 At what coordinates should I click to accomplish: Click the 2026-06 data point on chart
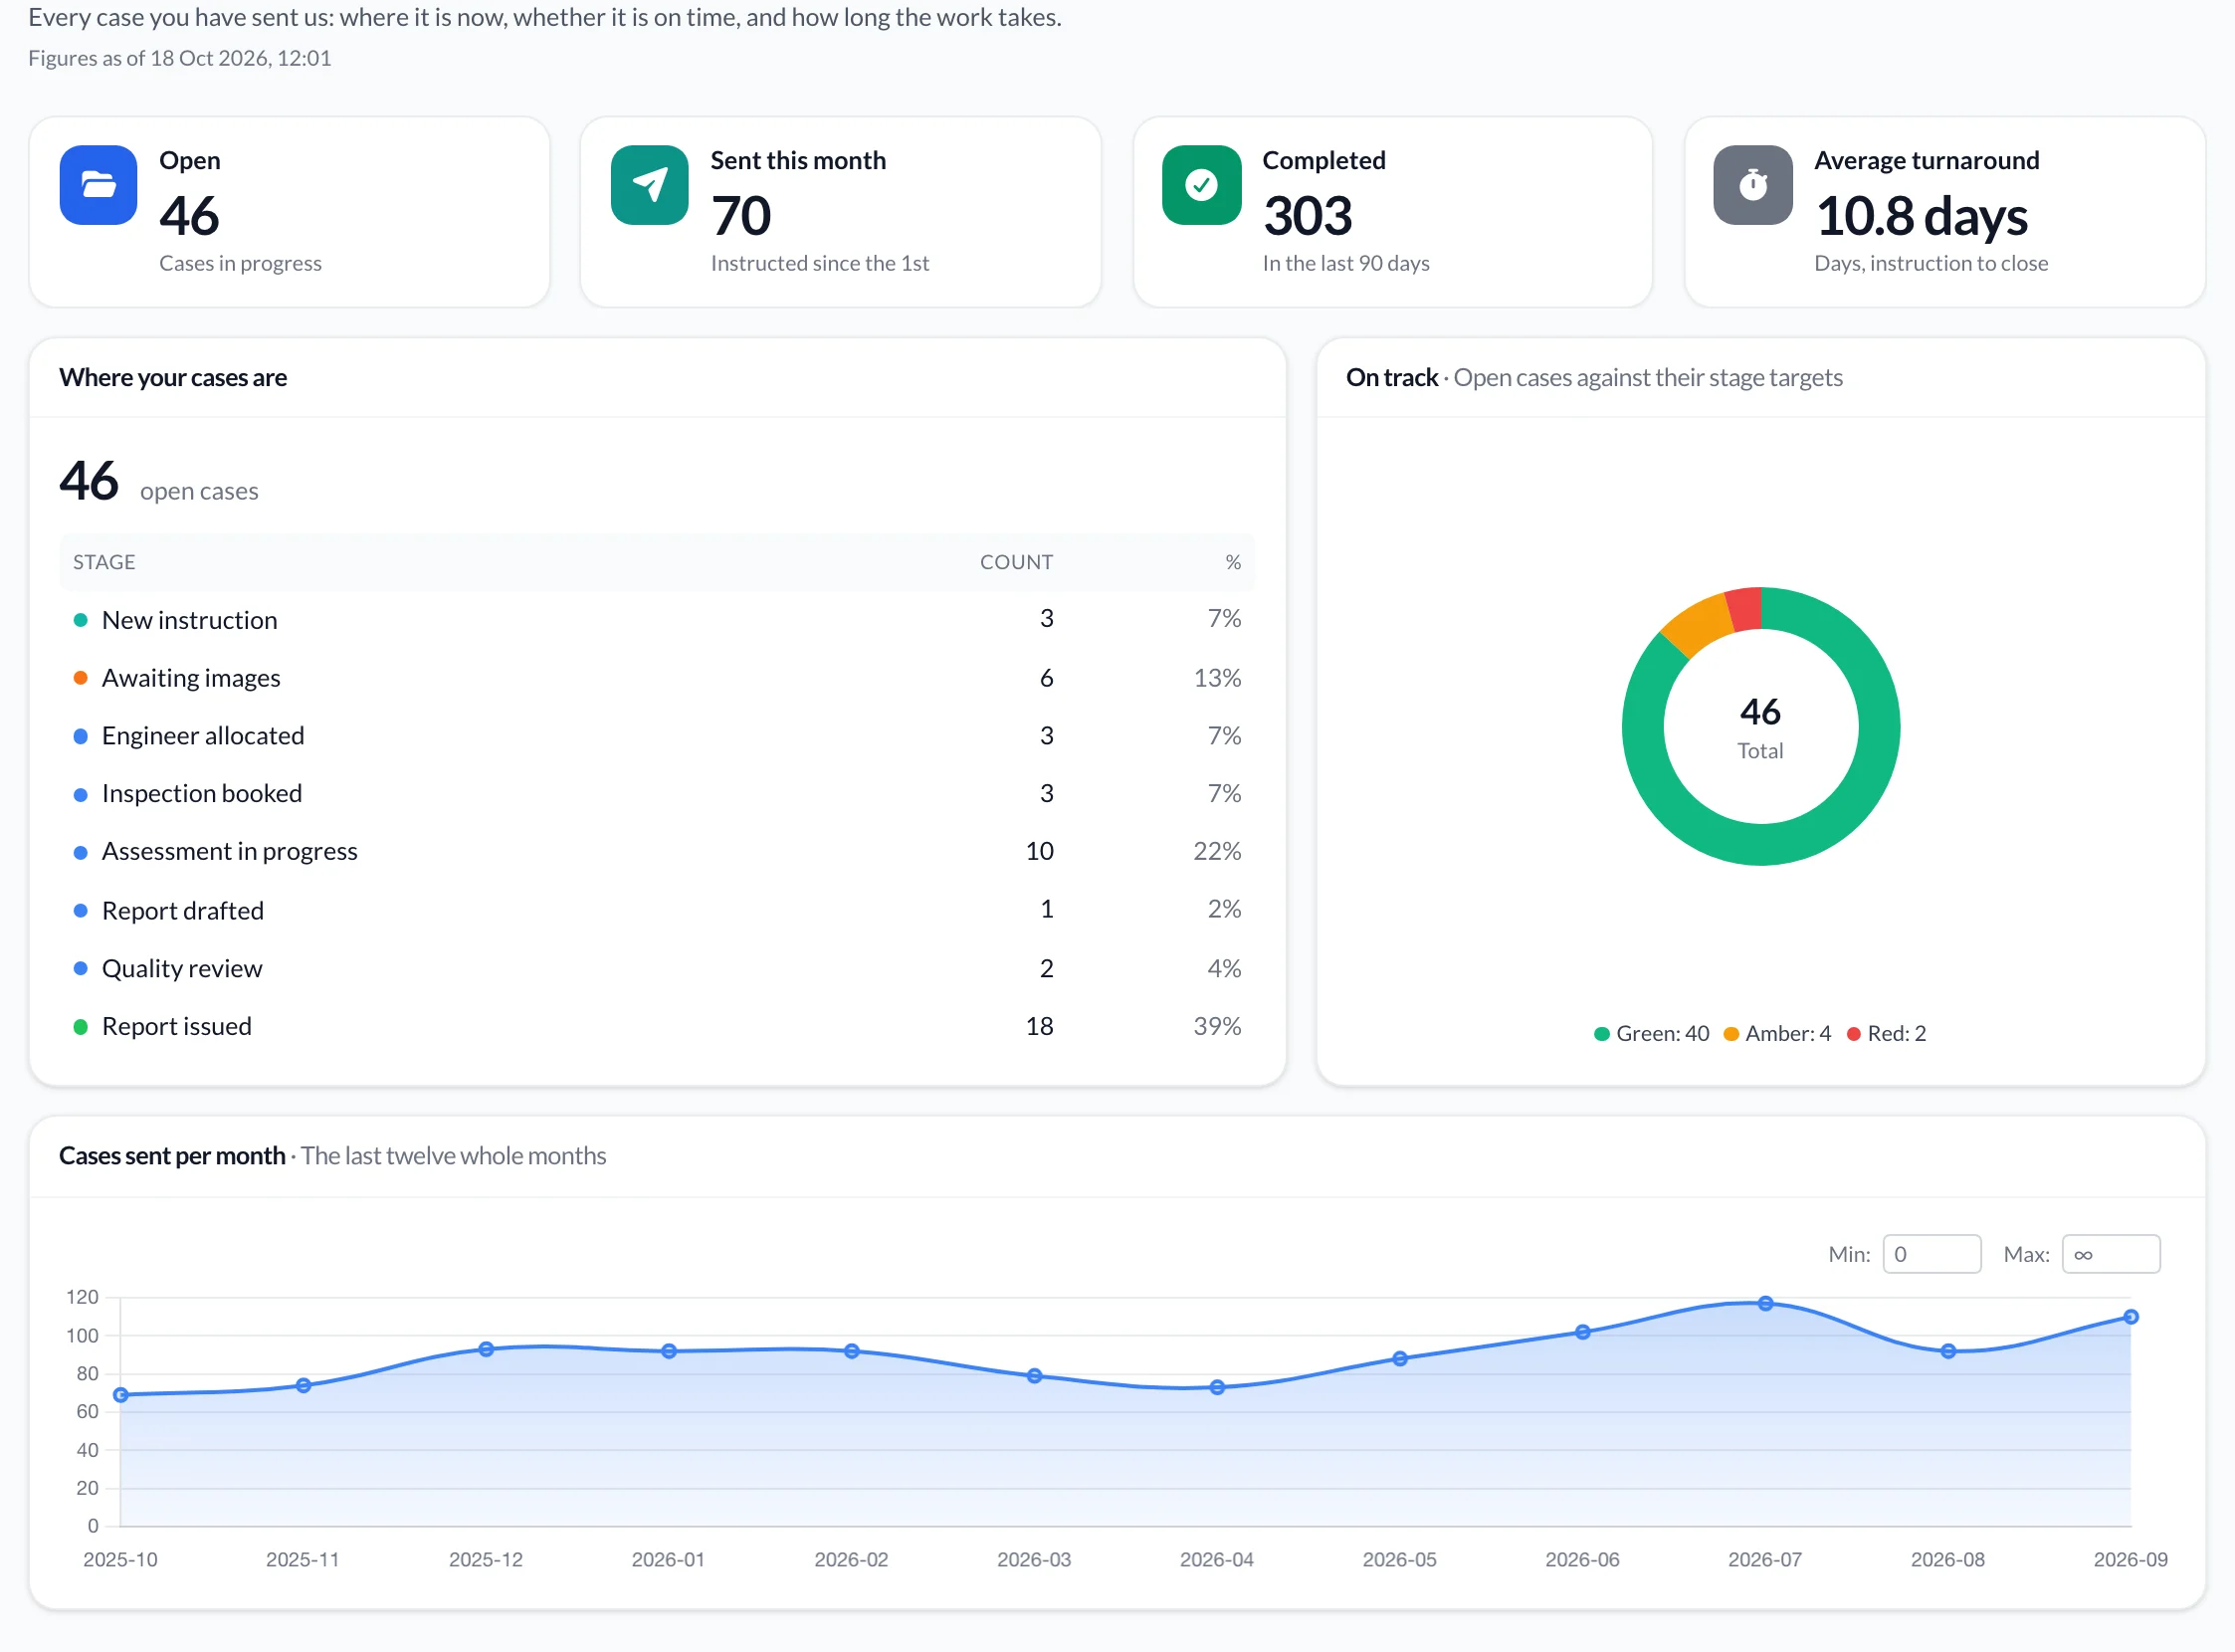tap(1582, 1332)
